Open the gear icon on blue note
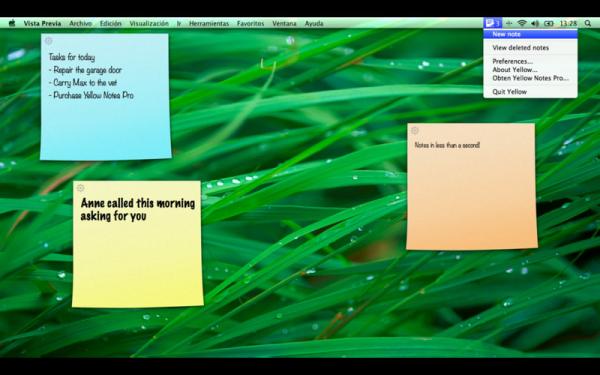This screenshot has height=375, width=600. (49, 41)
